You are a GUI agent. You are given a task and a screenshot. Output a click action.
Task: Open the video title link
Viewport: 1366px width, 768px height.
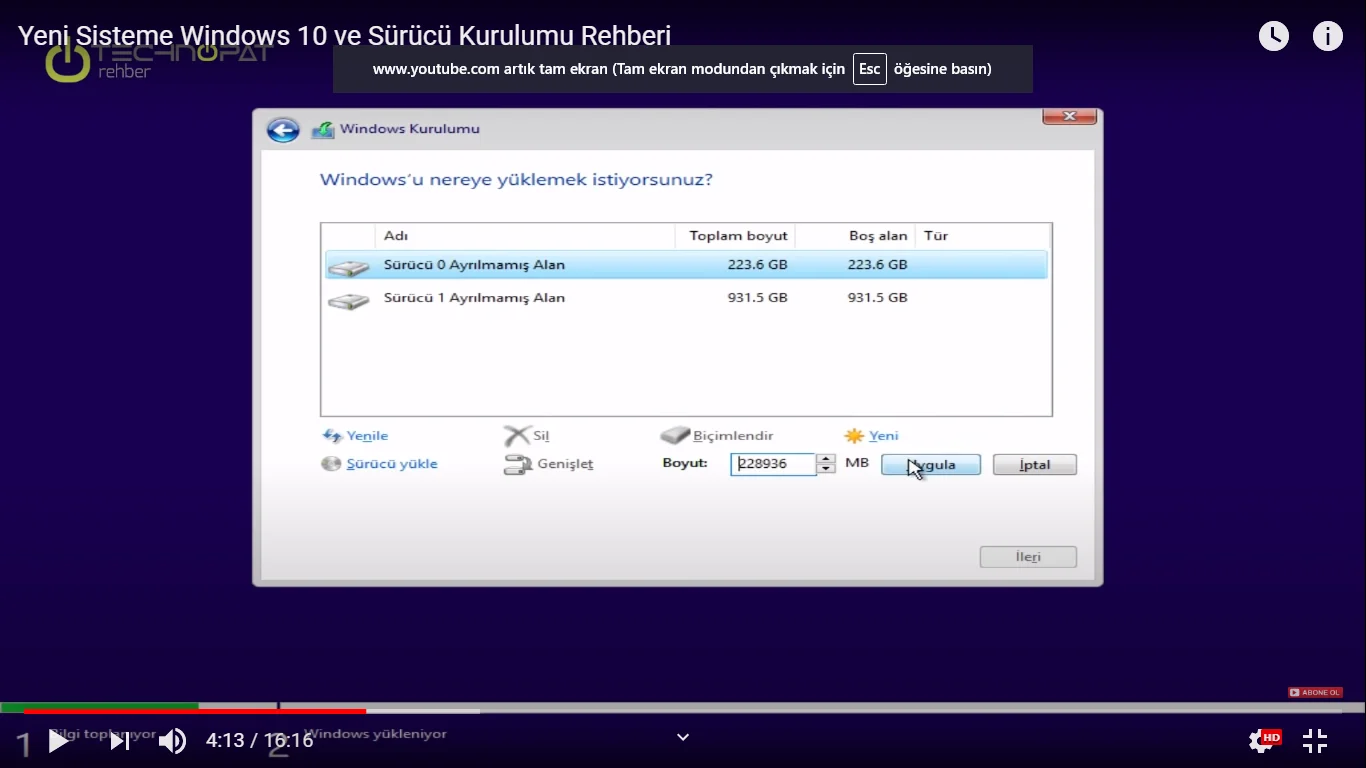pyautogui.click(x=345, y=37)
